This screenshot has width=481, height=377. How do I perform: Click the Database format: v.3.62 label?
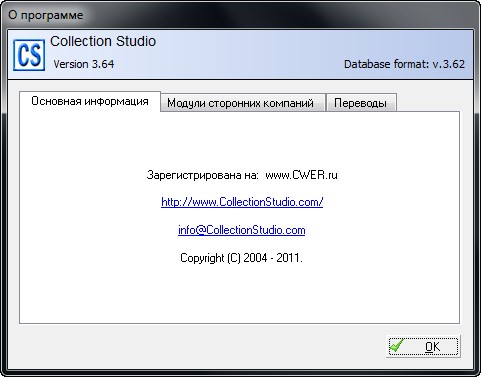404,64
